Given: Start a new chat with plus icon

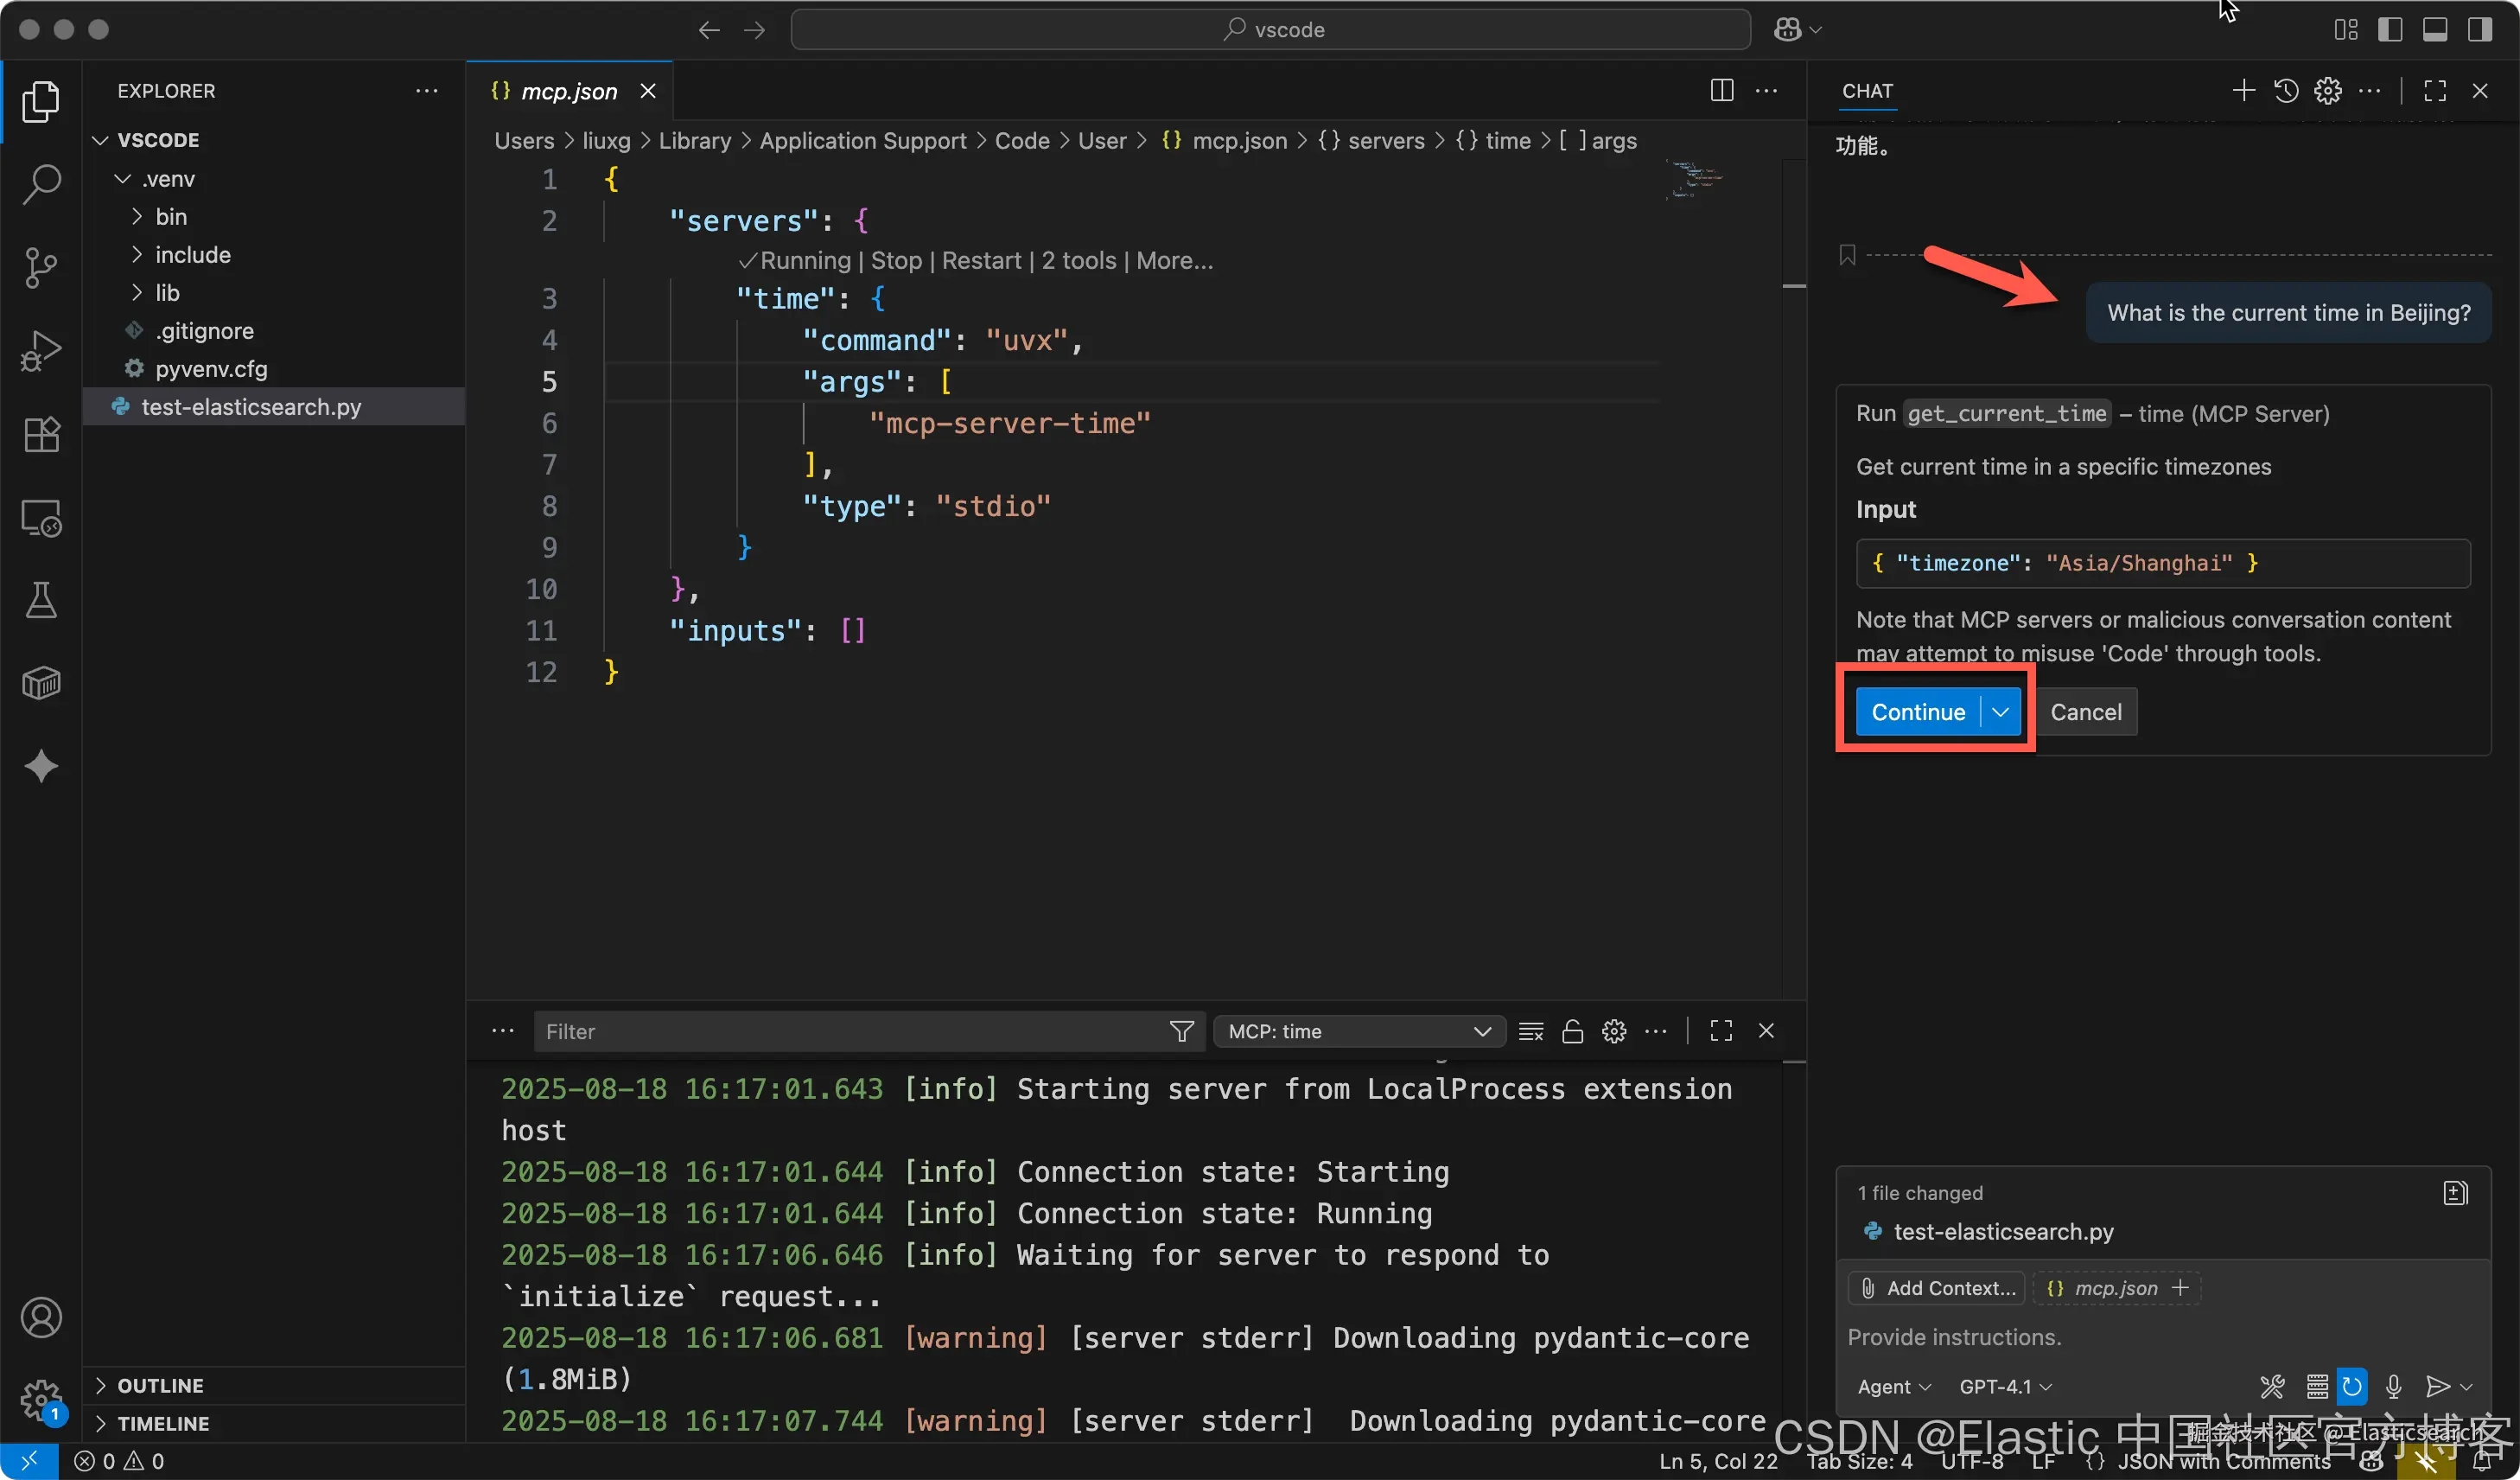Looking at the screenshot, I should [2243, 90].
